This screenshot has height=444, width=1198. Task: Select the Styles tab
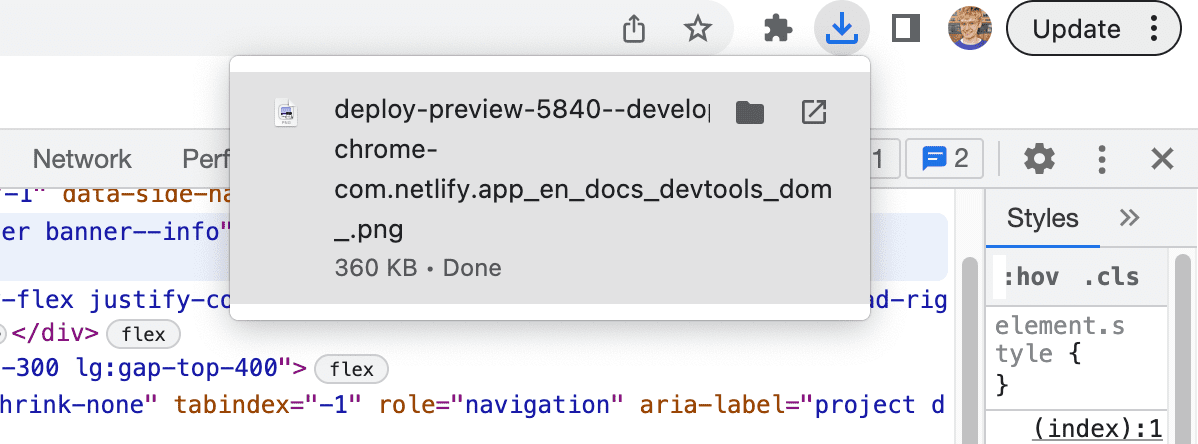pyautogui.click(x=1042, y=218)
